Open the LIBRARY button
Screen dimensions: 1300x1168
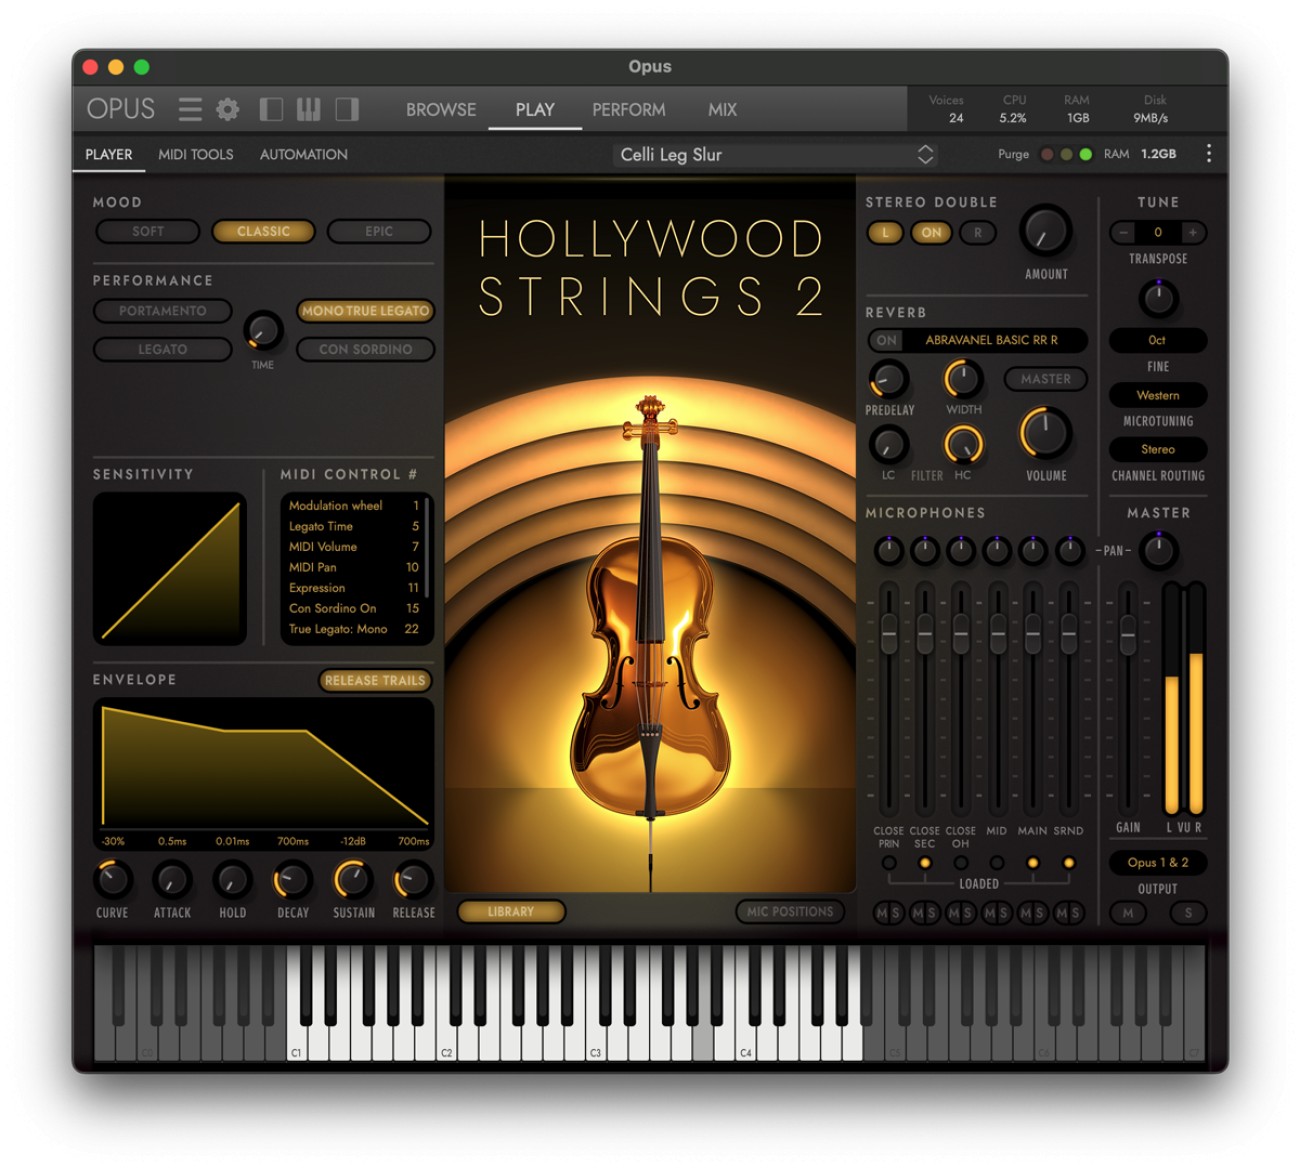[511, 912]
